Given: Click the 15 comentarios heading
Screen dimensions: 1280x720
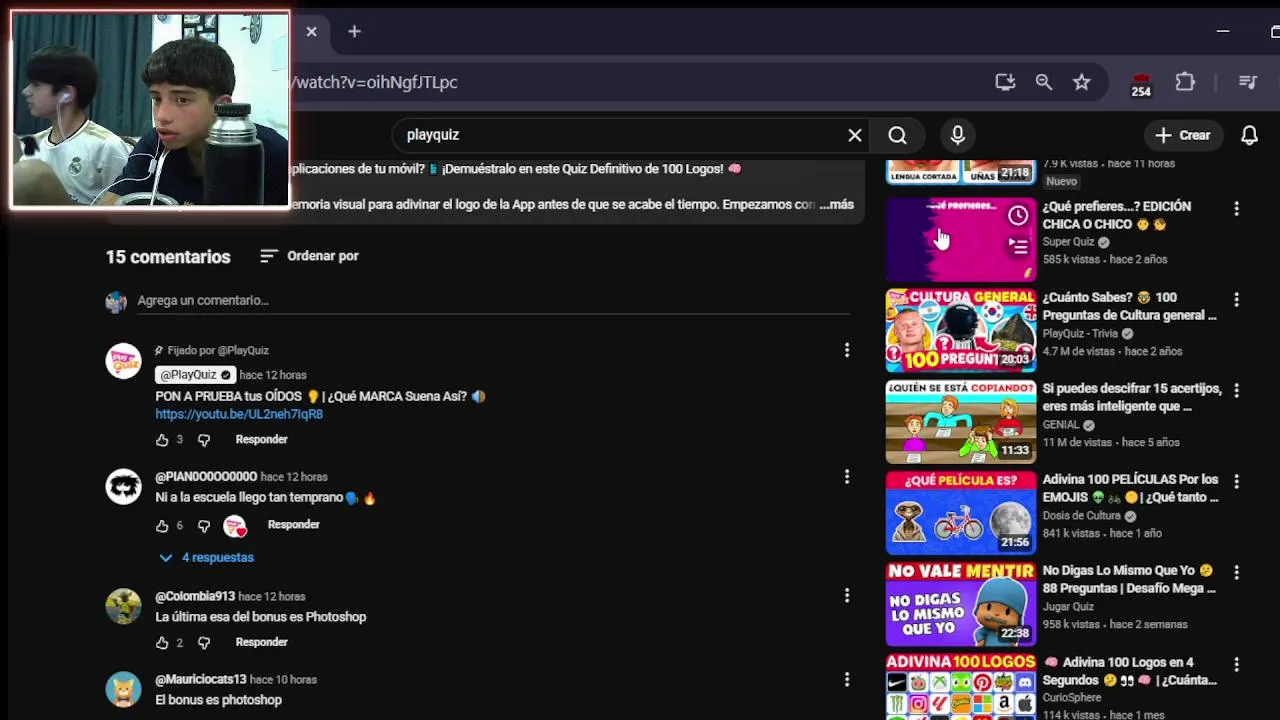Looking at the screenshot, I should pyautogui.click(x=168, y=257).
